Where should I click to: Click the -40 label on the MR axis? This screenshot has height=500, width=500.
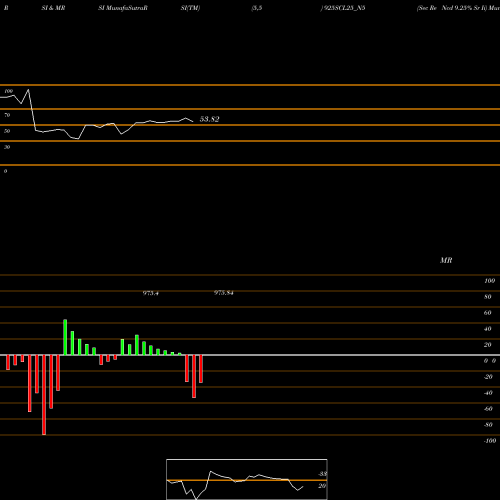point(488,393)
